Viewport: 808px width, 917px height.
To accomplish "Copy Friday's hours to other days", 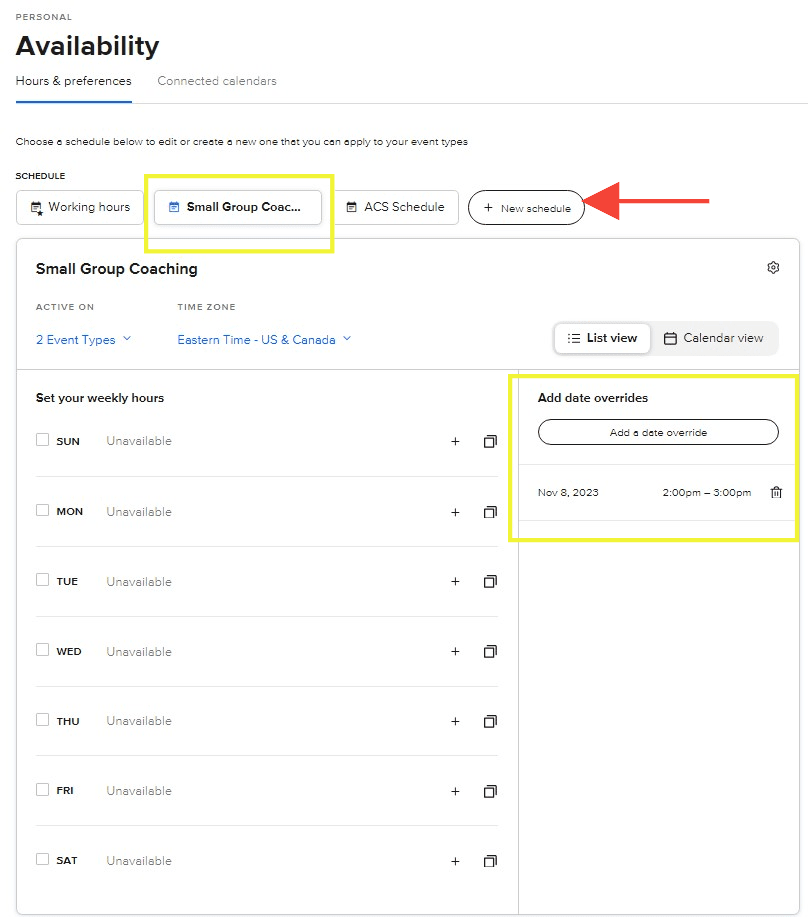I will pos(490,791).
